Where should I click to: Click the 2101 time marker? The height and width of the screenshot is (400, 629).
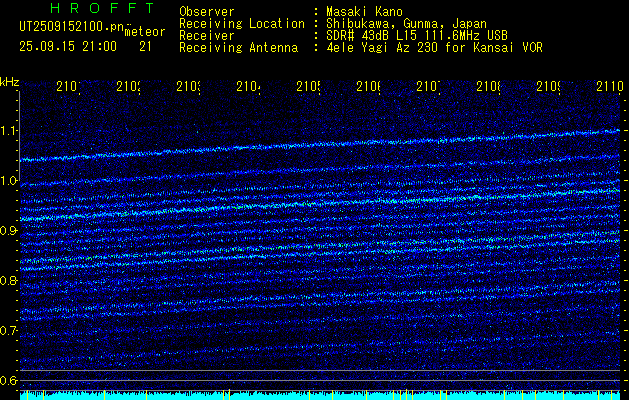tap(68, 86)
